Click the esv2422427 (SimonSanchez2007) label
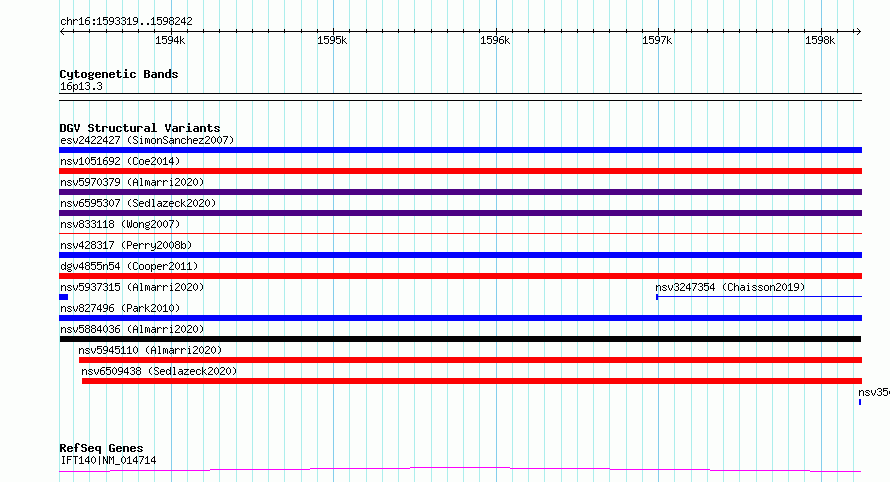890x482 pixels. 147,140
